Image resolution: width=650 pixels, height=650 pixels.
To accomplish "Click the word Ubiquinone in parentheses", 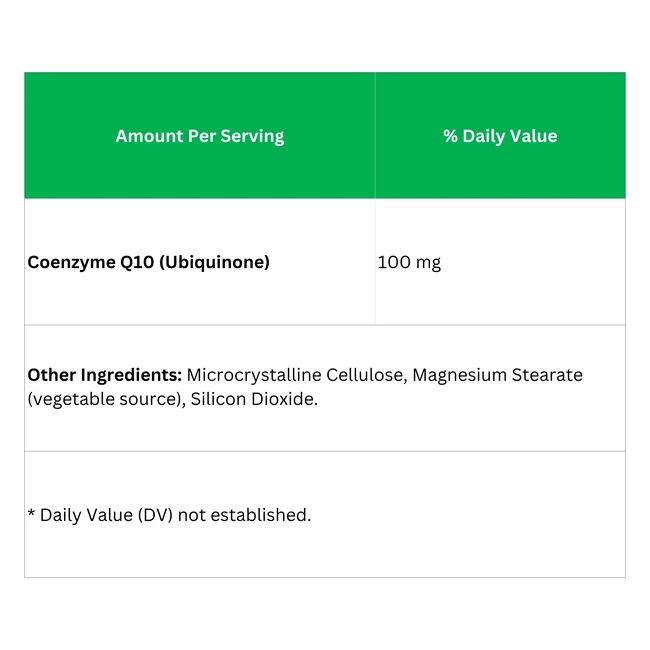I will click(214, 262).
